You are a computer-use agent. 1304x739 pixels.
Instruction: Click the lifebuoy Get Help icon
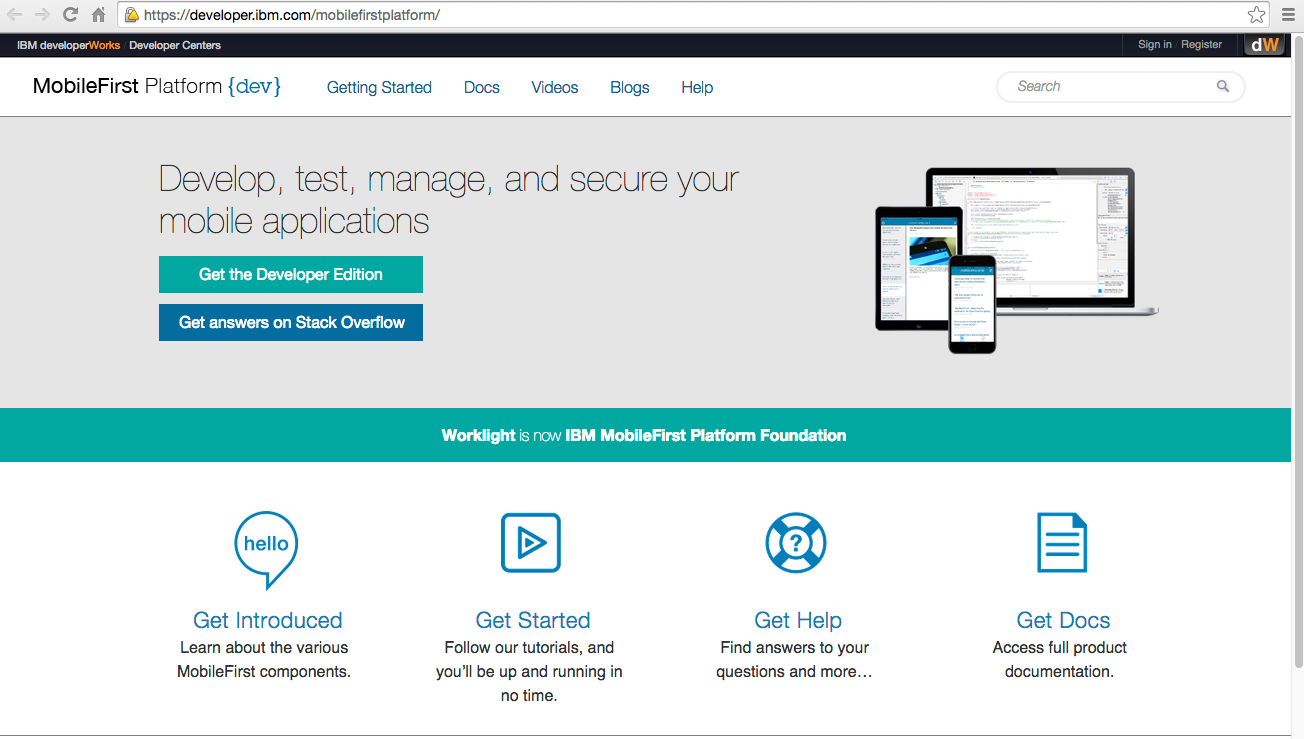(796, 543)
